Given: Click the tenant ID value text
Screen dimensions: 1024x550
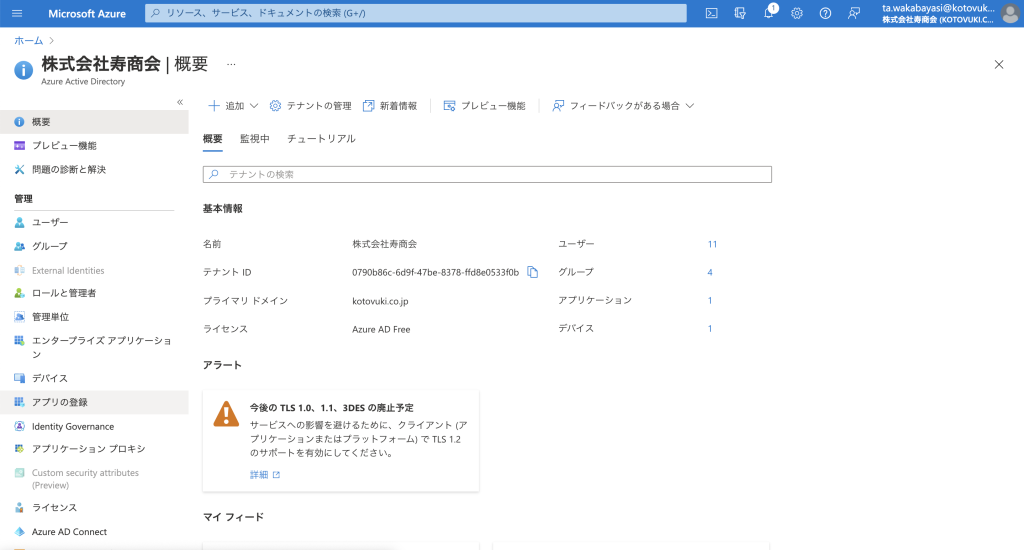Looking at the screenshot, I should pyautogui.click(x=436, y=272).
